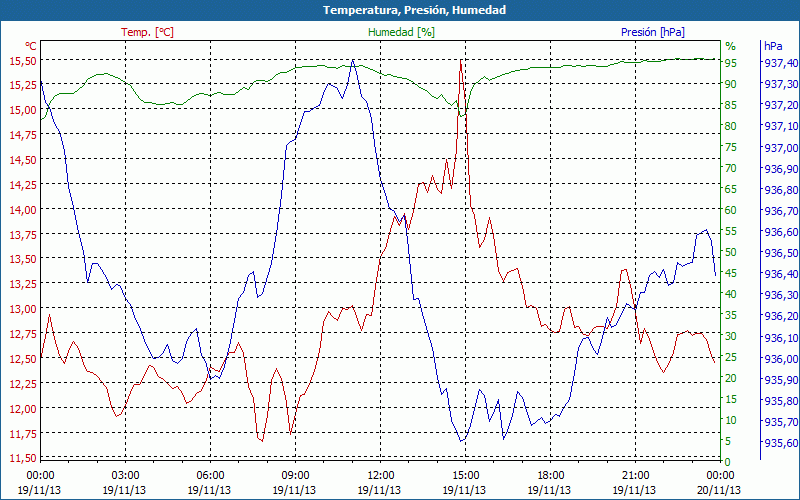800x500 pixels.
Task: Click the 15,25 temperature axis value
Action: [x=23, y=85]
